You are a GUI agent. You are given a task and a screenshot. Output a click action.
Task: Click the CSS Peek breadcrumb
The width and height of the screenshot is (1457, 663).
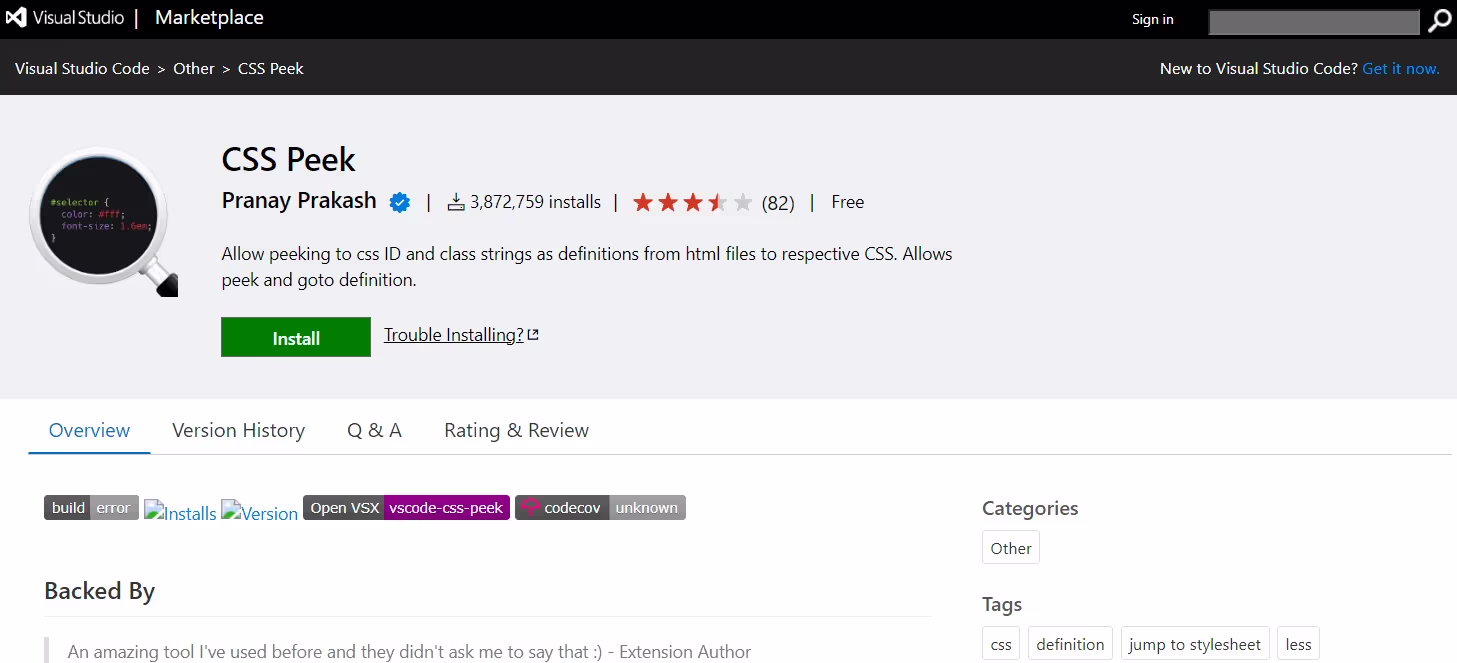(271, 69)
